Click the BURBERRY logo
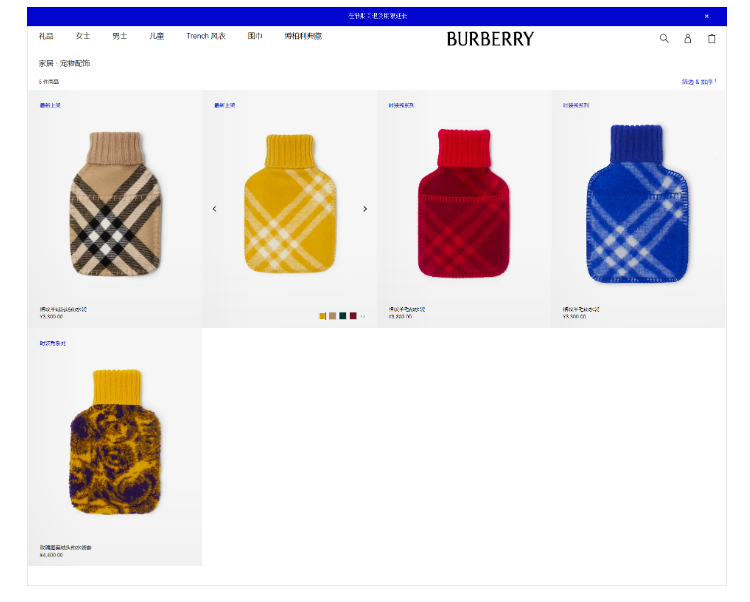750x602 pixels. tap(490, 39)
